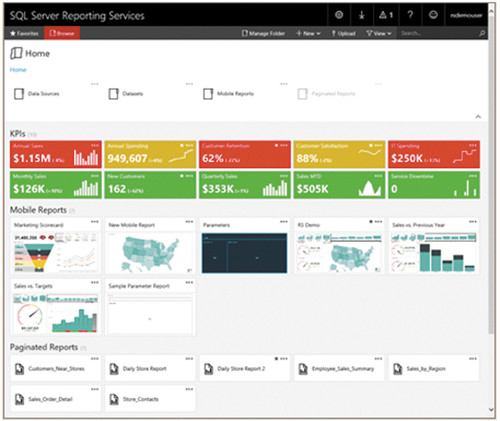500x421 pixels.
Task: Open the Customer Satisfaction KPI tile
Action: coord(339,154)
